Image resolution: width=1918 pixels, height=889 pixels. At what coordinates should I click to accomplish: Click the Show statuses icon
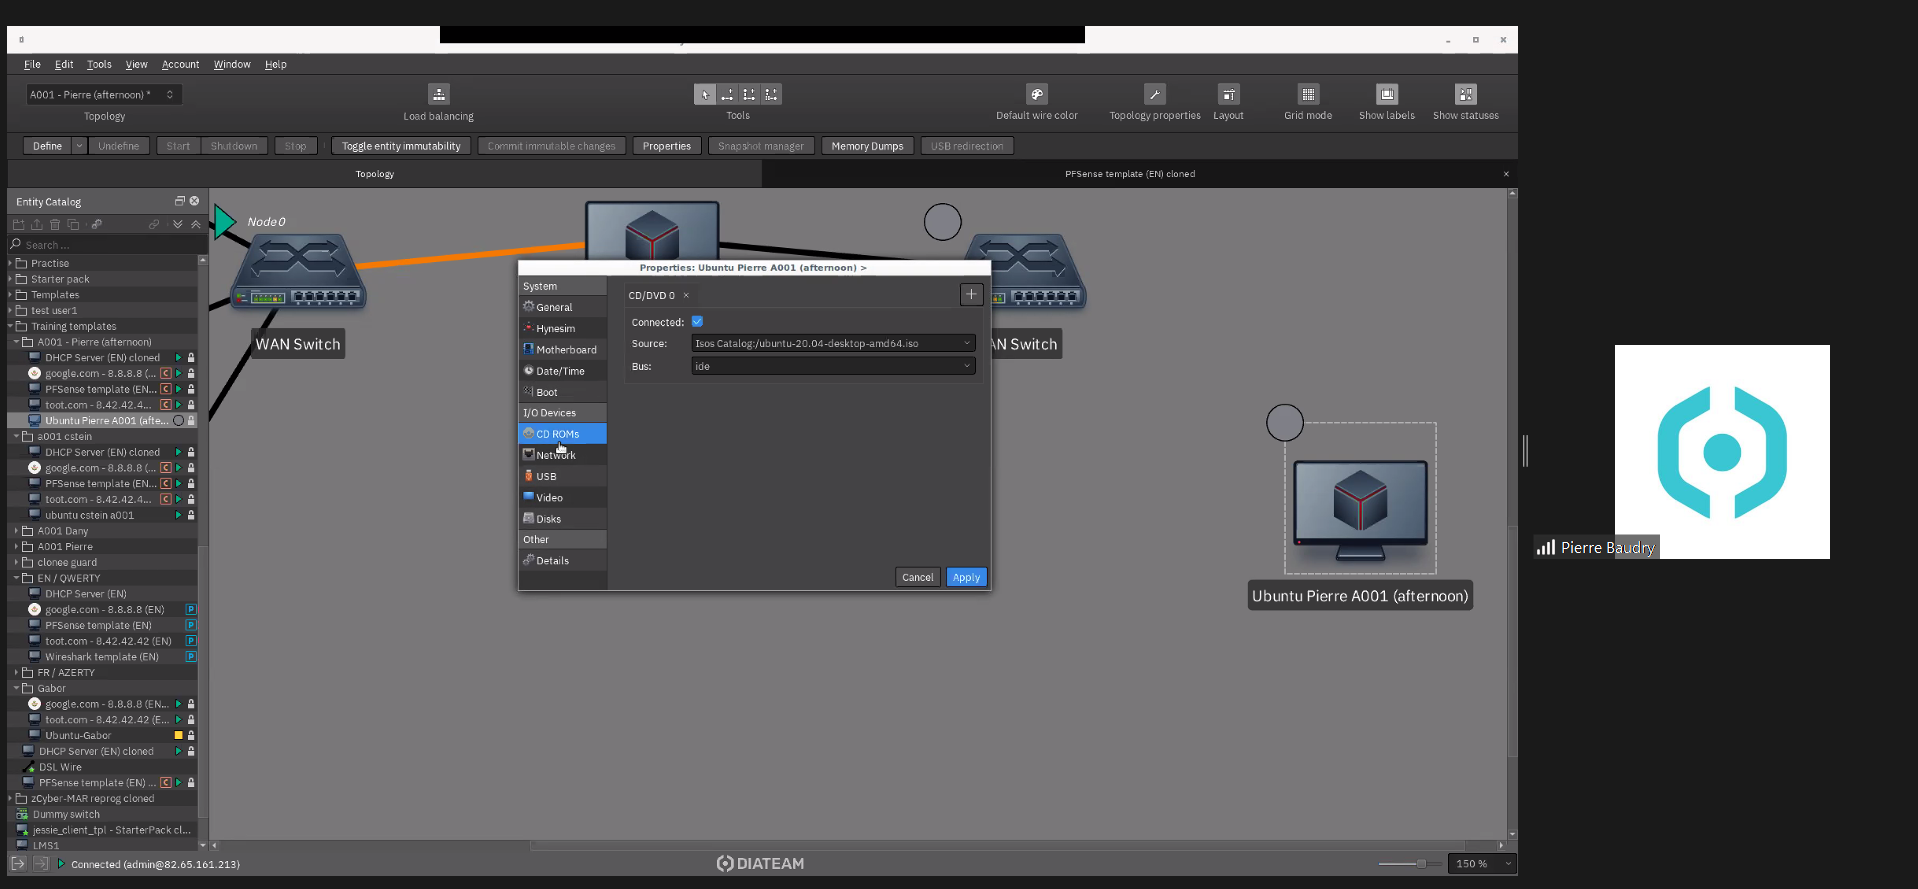[1465, 95]
